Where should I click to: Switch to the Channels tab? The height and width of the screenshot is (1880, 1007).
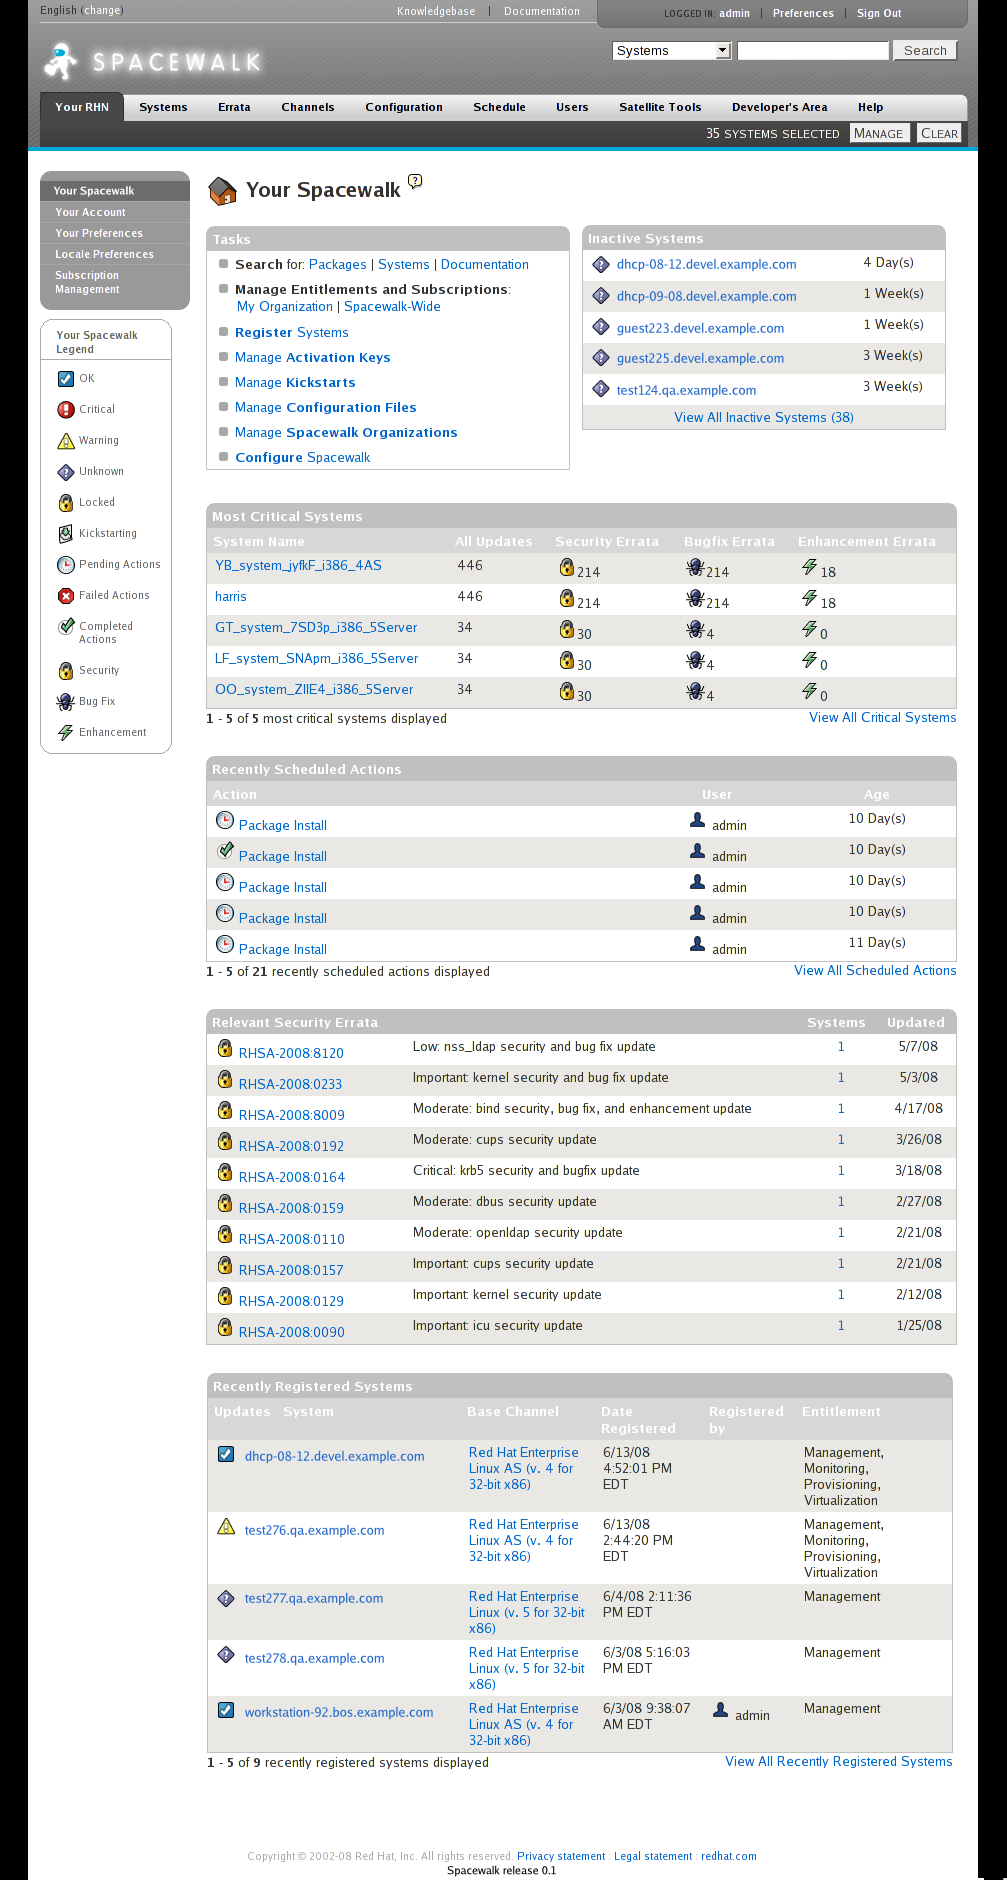(x=308, y=107)
